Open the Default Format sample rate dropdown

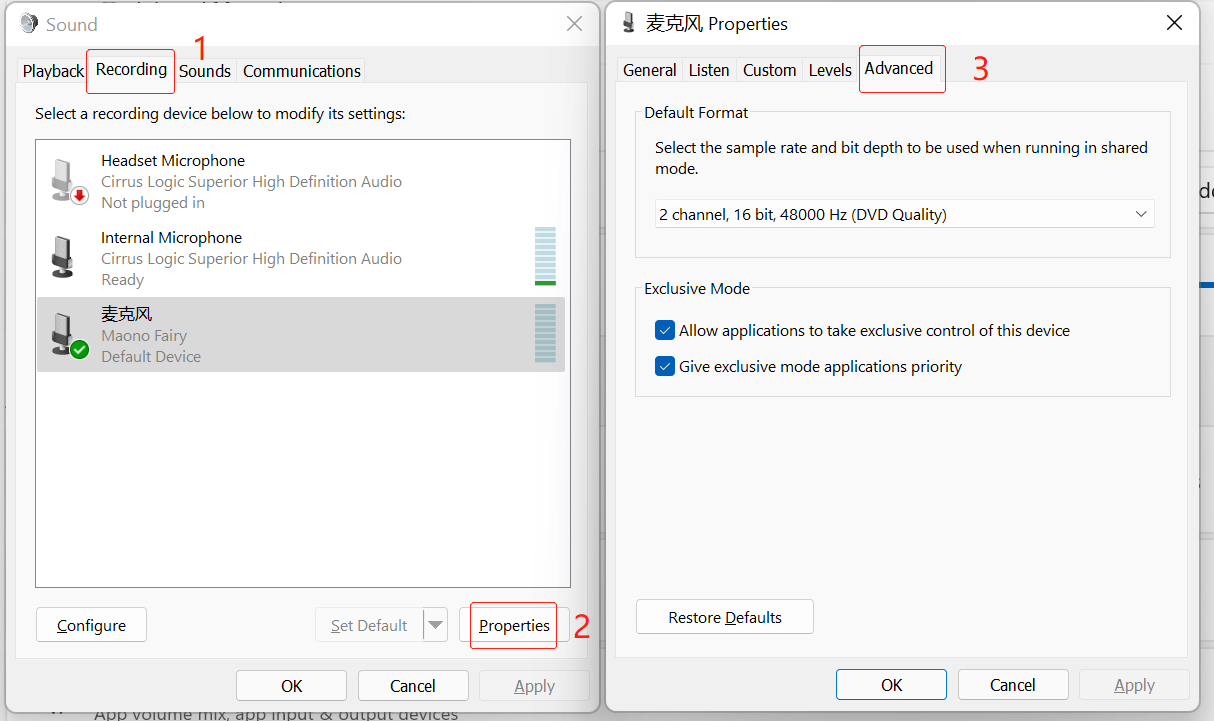pyautogui.click(x=904, y=214)
